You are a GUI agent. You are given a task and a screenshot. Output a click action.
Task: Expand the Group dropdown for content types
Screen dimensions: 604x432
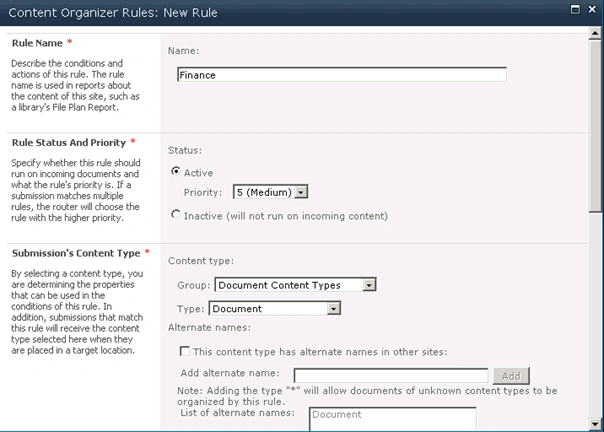[x=295, y=285]
